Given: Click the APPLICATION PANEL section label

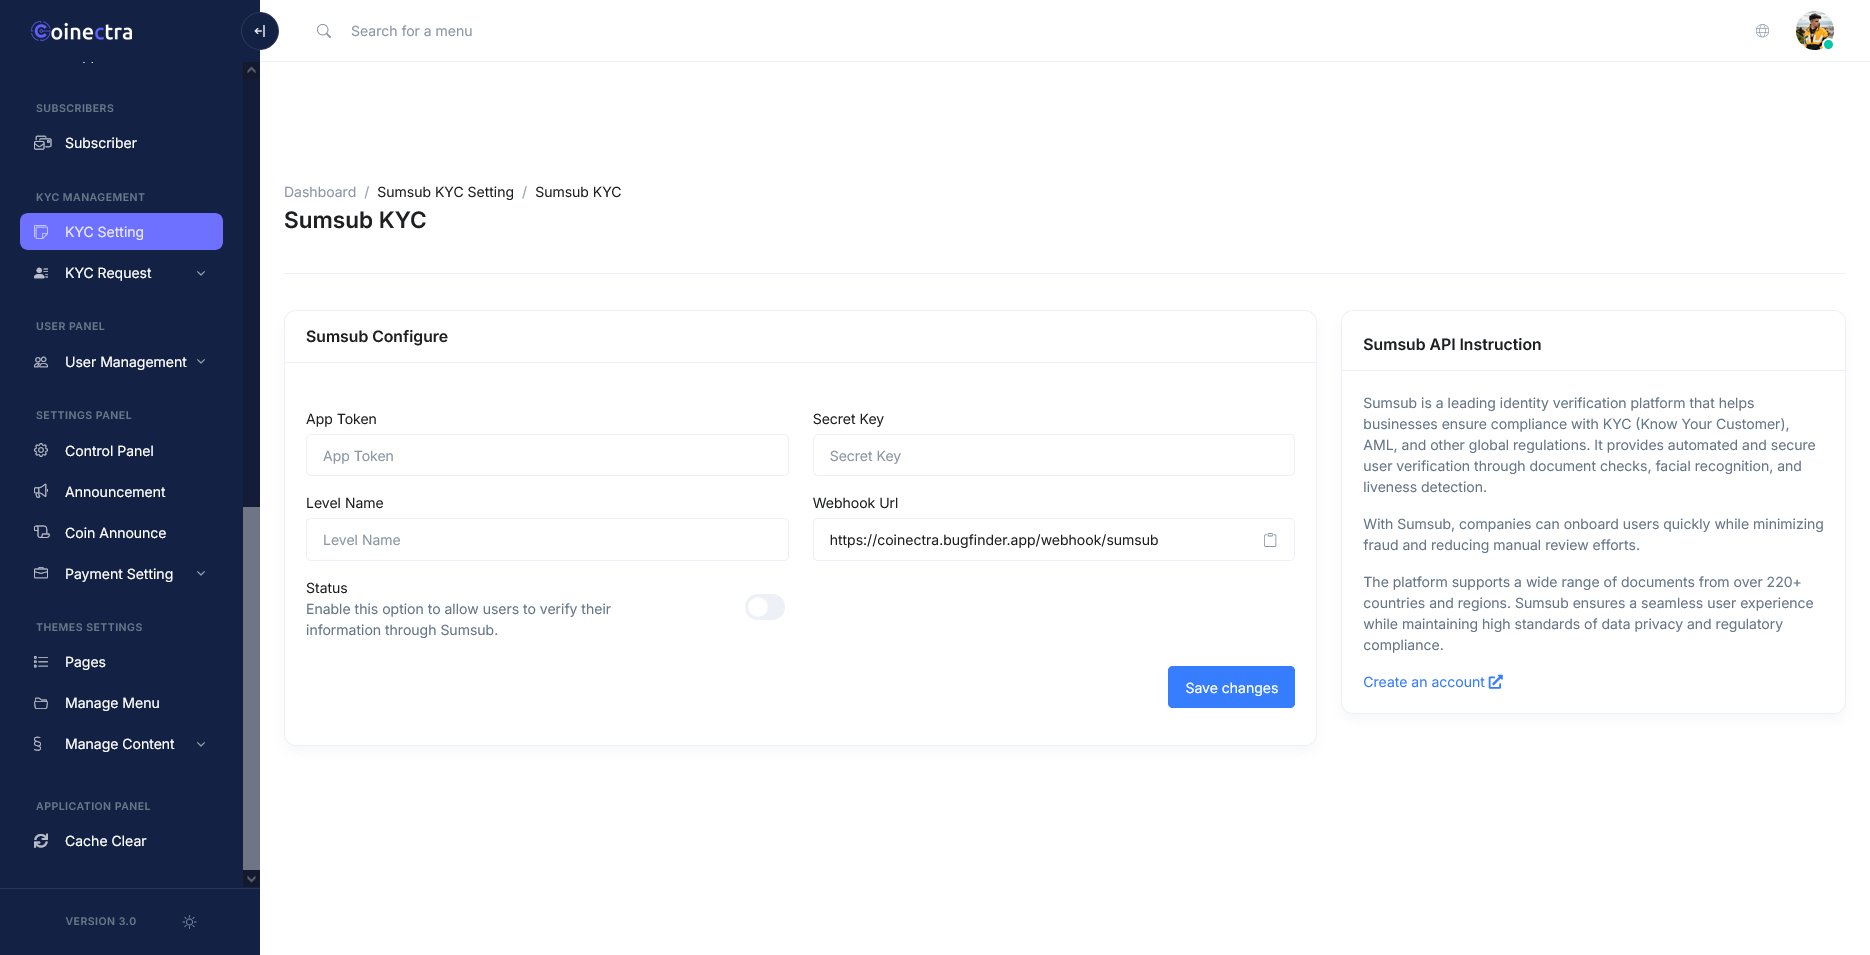Looking at the screenshot, I should [93, 807].
